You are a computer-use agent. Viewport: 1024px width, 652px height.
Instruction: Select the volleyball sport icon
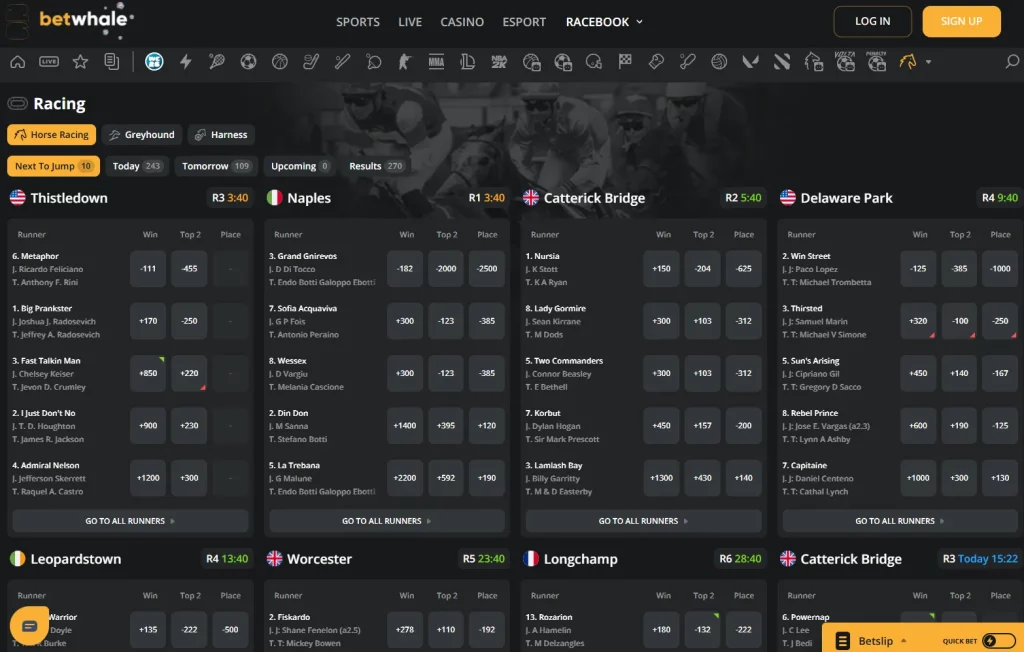tap(719, 61)
